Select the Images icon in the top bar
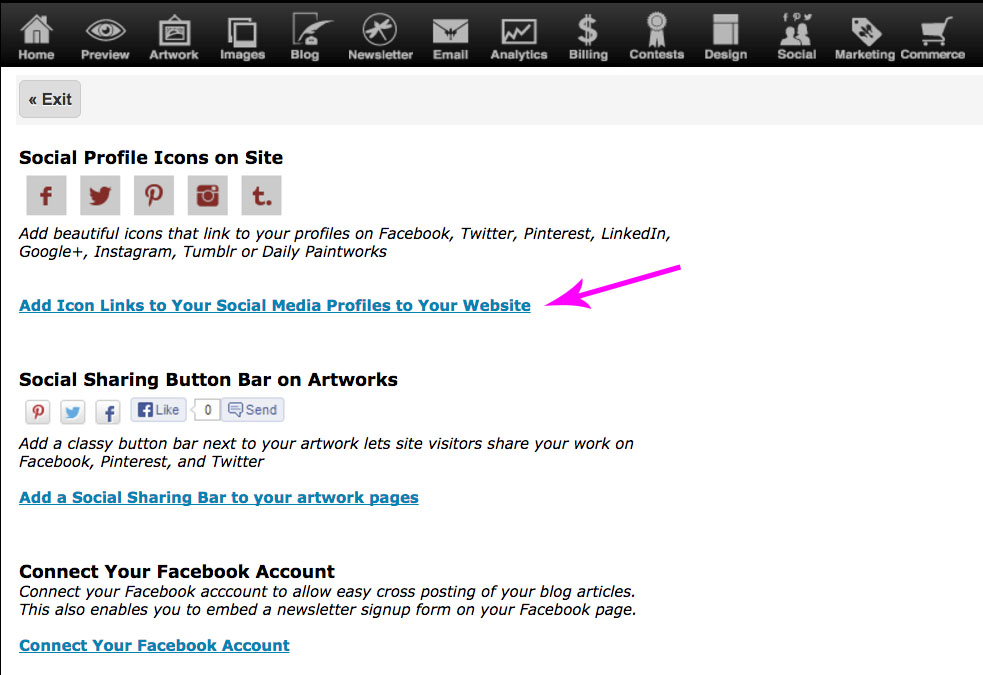Image resolution: width=983 pixels, height=675 pixels. (x=242, y=30)
